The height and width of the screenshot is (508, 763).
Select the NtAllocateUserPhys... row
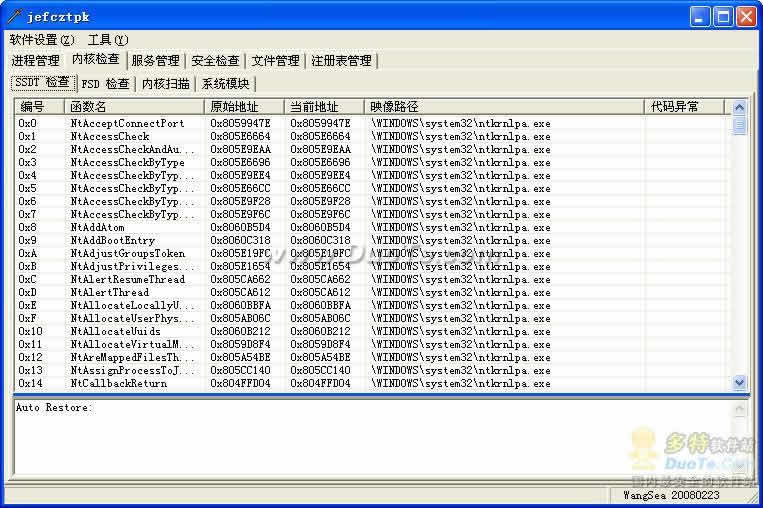[373, 318]
